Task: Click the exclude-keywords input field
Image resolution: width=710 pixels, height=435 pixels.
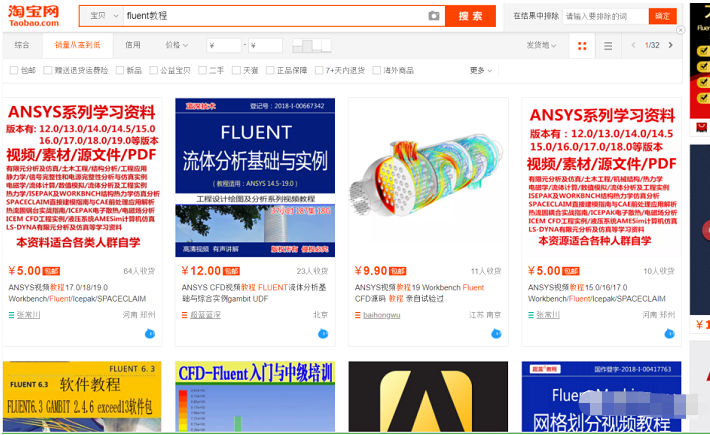Action: pyautogui.click(x=605, y=16)
